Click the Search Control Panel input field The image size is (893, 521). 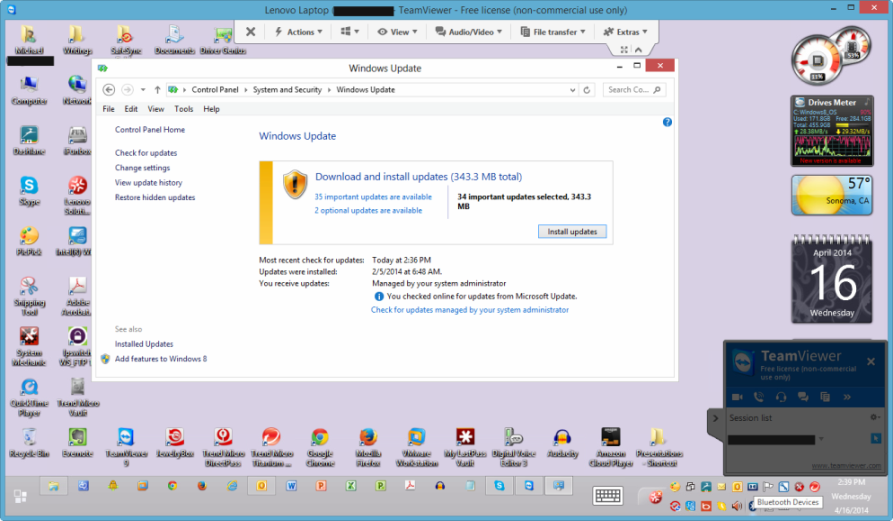[x=631, y=90]
